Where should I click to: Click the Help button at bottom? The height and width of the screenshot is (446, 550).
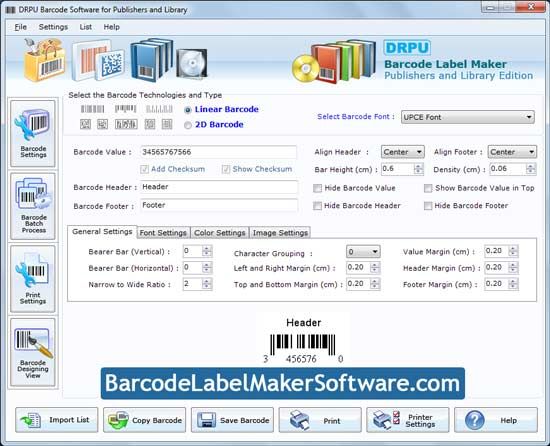click(x=496, y=420)
